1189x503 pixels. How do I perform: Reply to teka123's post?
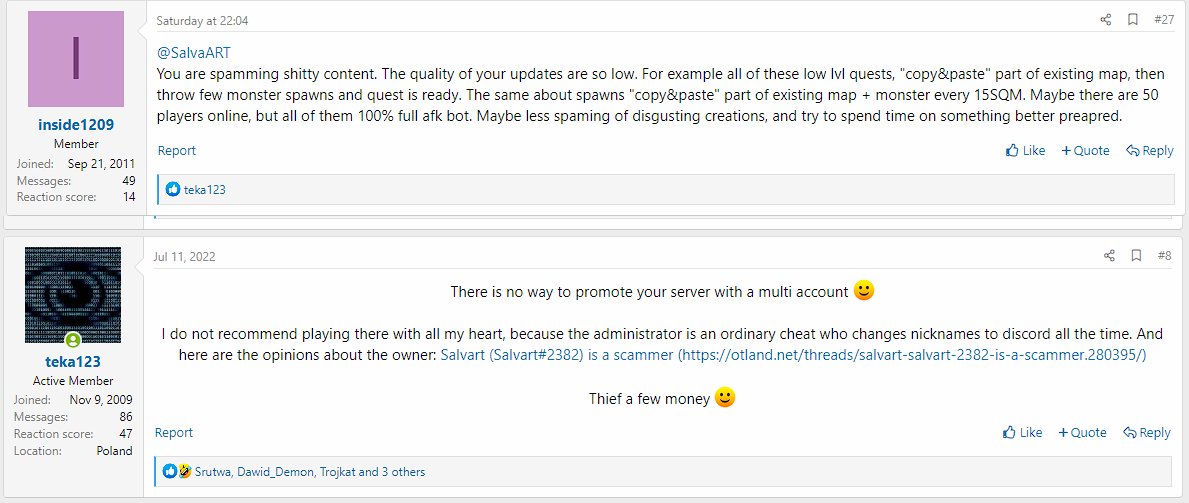pos(1146,433)
